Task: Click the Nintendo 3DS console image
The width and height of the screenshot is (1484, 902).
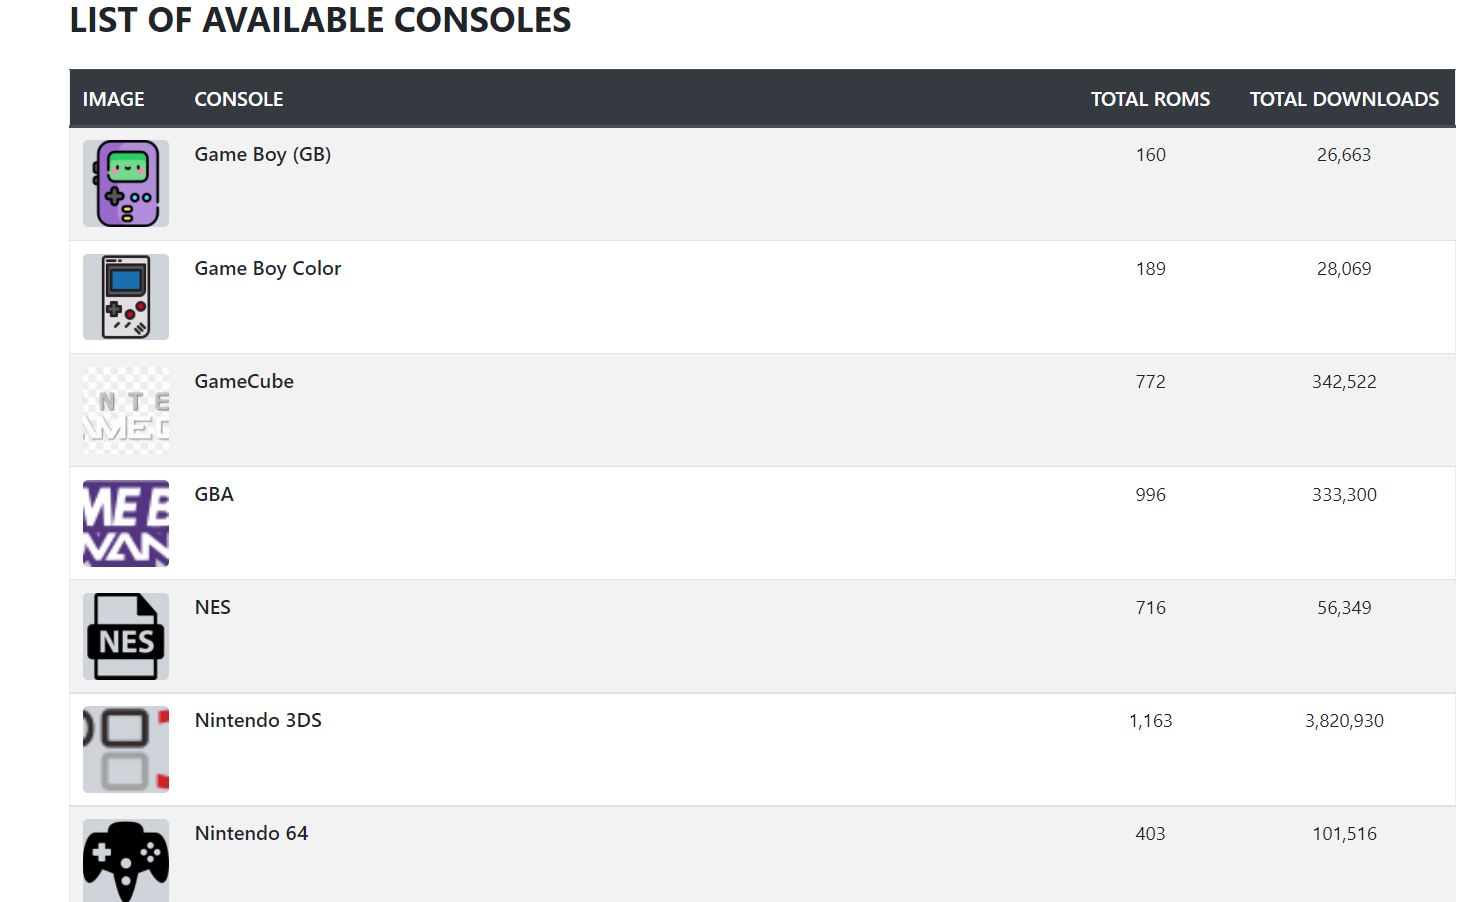Action: coord(126,749)
